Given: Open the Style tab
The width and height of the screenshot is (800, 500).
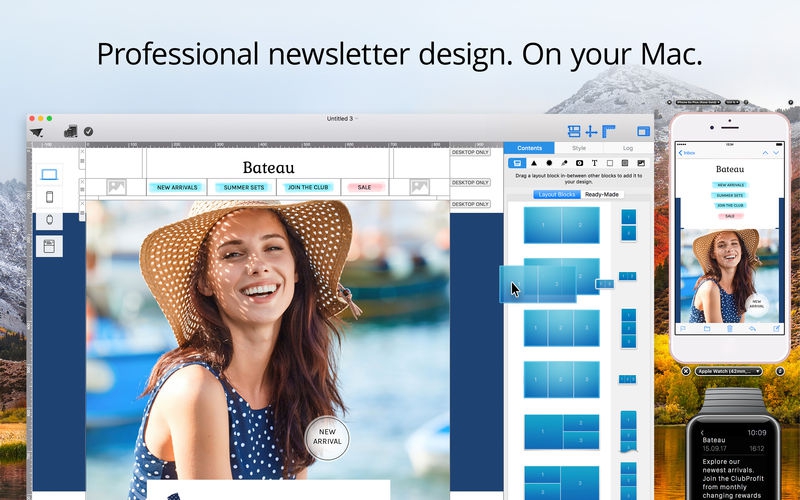Looking at the screenshot, I should pos(579,148).
